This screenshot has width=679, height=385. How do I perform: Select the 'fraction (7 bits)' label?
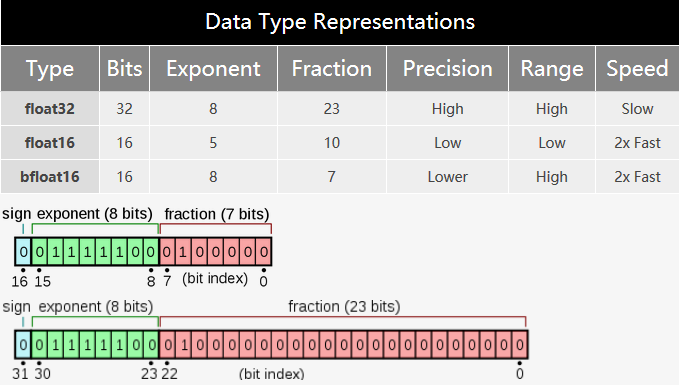pos(217,214)
